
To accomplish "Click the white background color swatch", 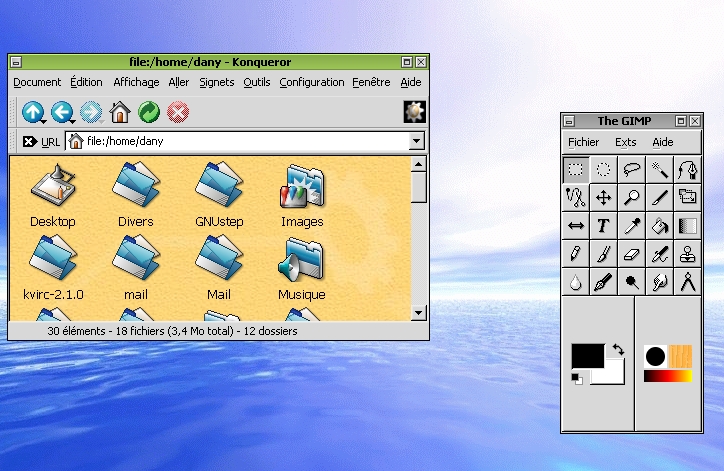I will pos(614,376).
